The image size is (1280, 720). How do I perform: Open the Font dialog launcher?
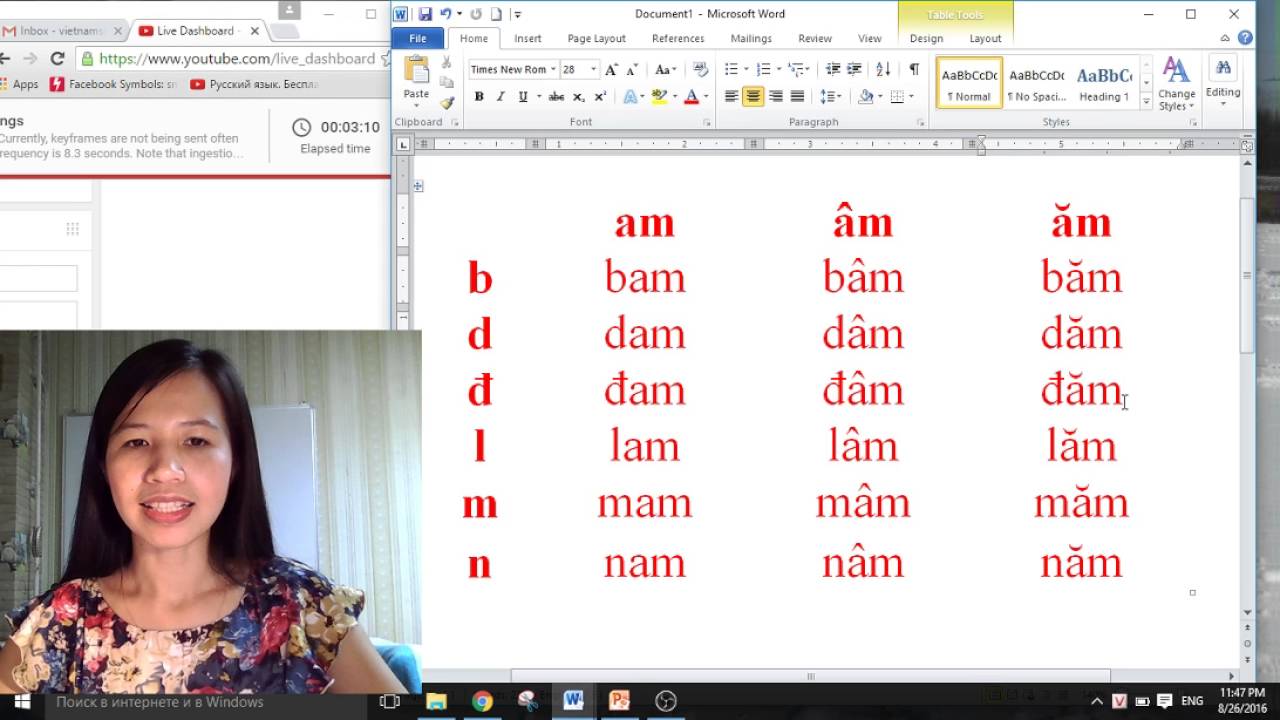[707, 122]
